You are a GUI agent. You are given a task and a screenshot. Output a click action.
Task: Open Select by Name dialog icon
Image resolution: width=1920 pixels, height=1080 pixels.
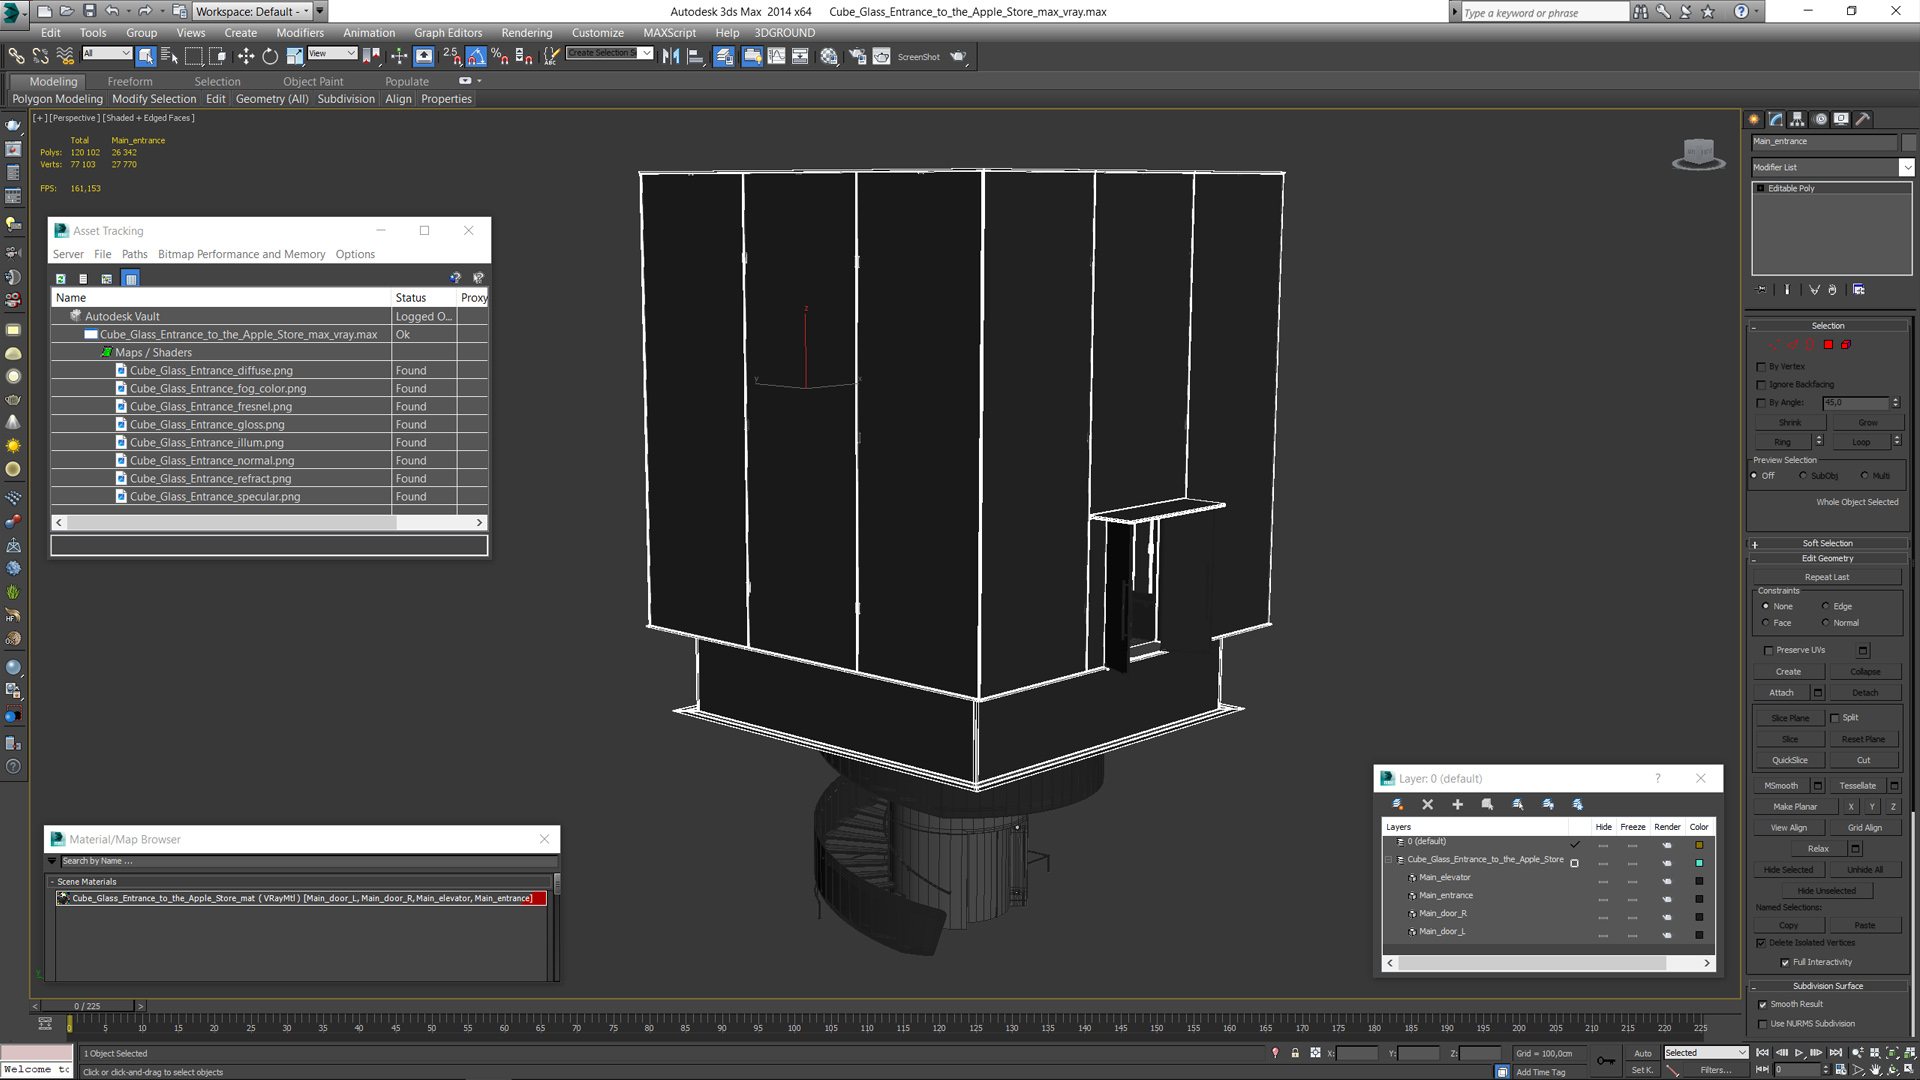[169, 56]
